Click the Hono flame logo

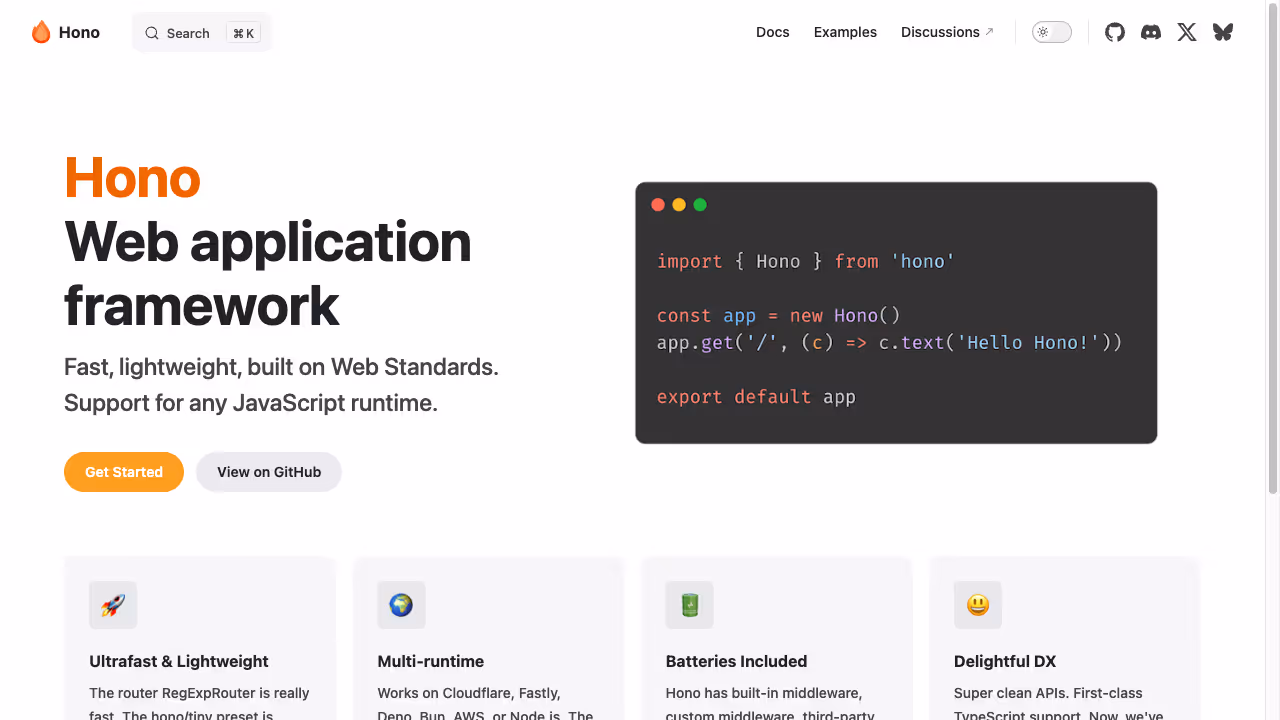[x=41, y=32]
